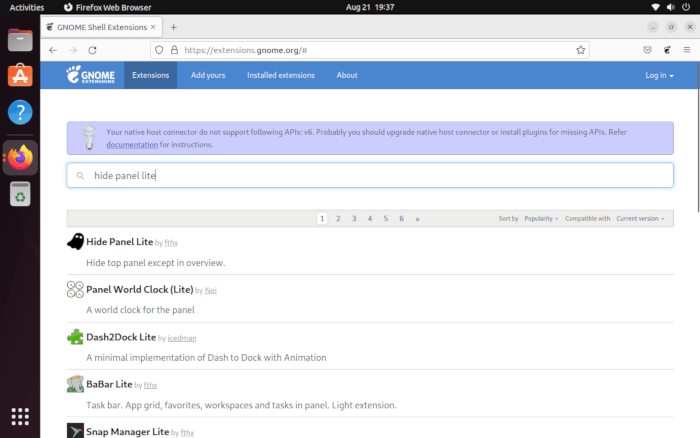Screen dimensions: 700x438
Task: Open the Trash from the dock
Action: click(x=20, y=194)
